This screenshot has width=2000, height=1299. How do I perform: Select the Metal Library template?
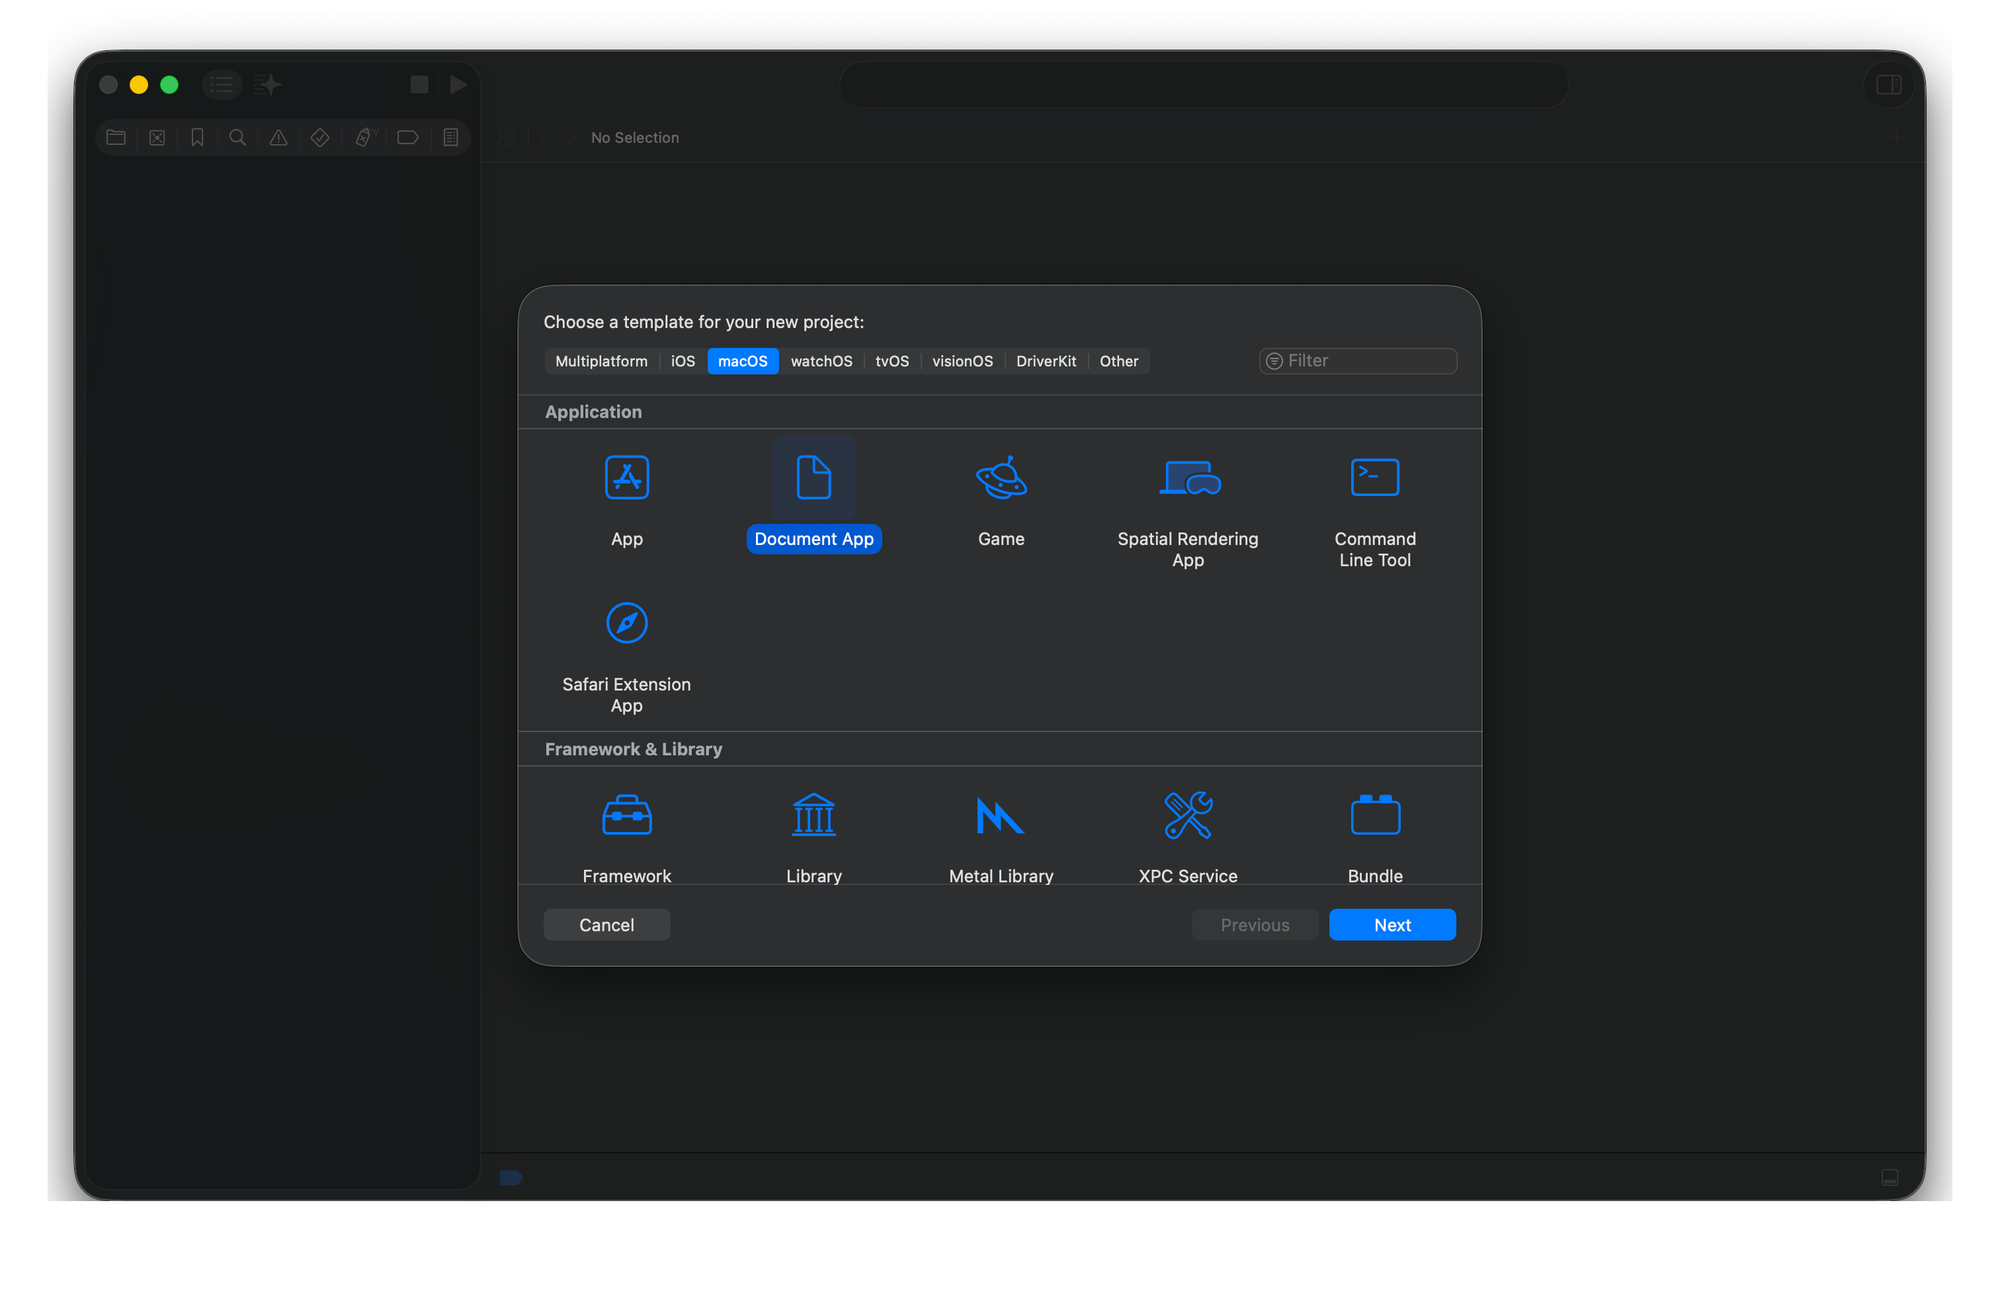pyautogui.click(x=1001, y=816)
